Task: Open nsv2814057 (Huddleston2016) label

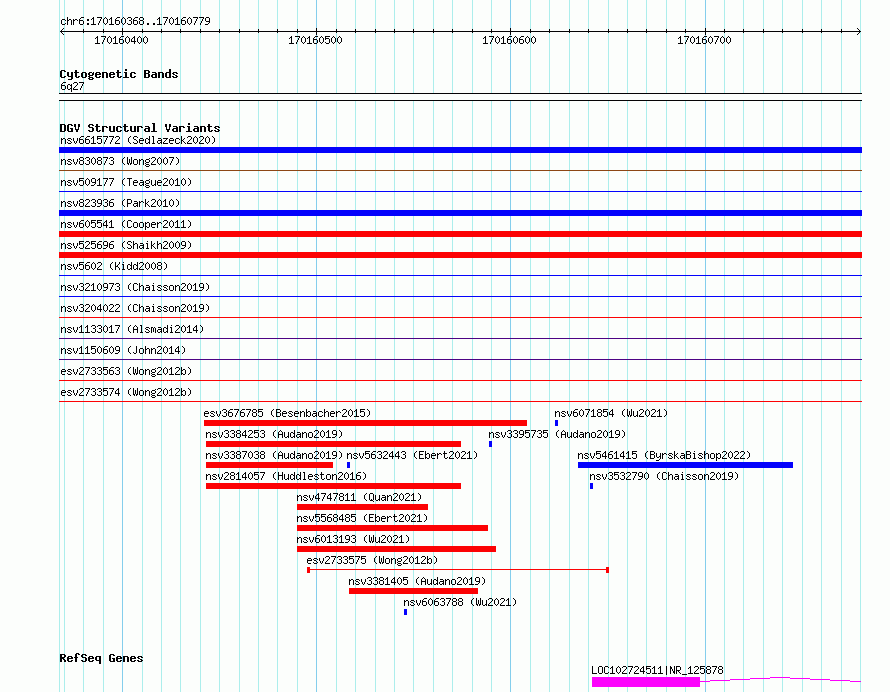Action: coord(286,476)
